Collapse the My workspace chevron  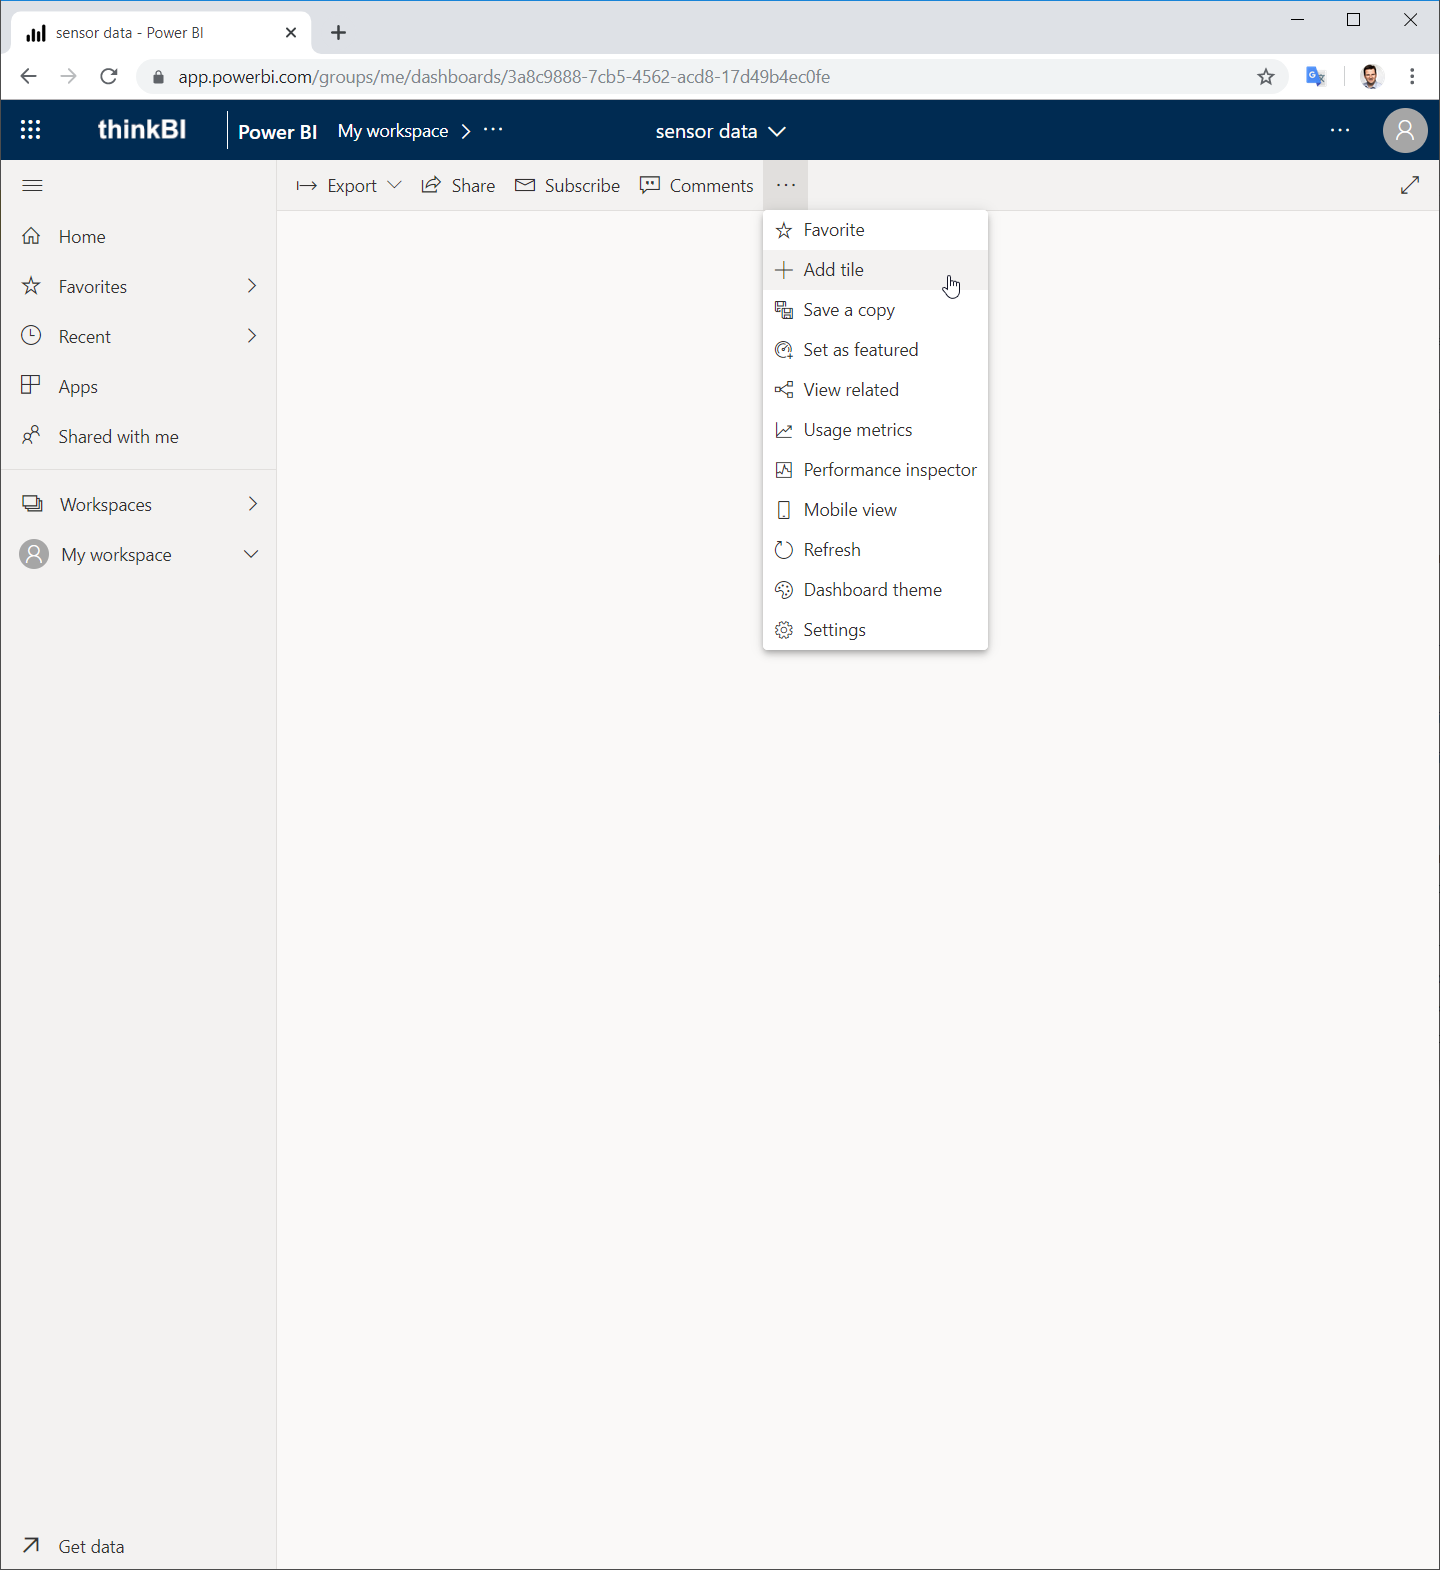[251, 554]
